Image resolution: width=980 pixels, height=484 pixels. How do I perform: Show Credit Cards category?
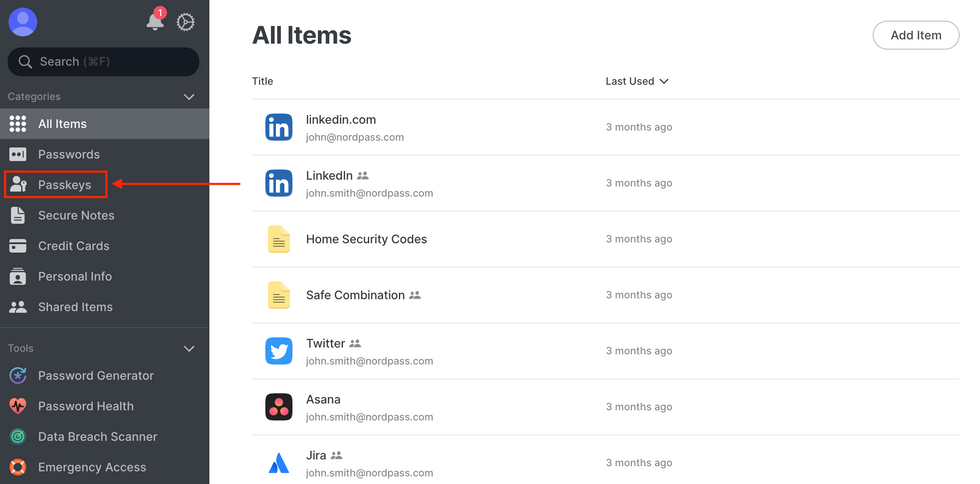pyautogui.click(x=73, y=246)
